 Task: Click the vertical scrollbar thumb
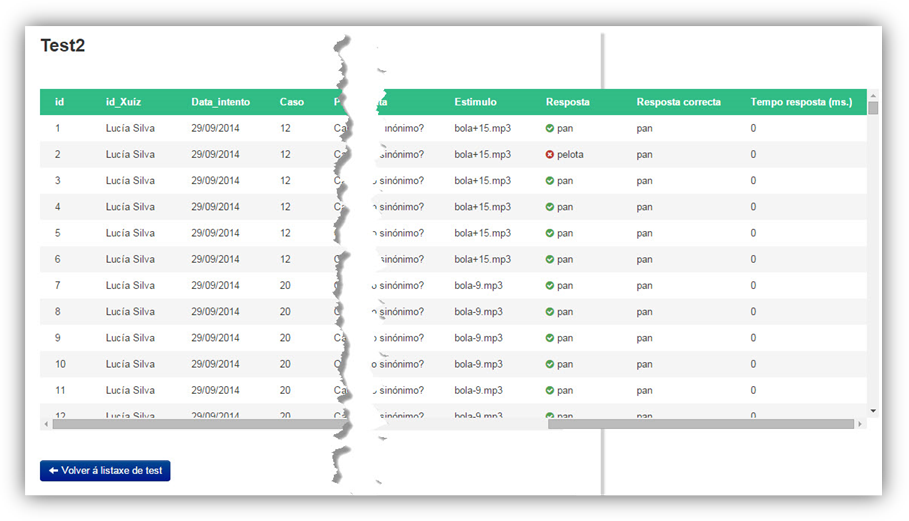pyautogui.click(x=873, y=109)
